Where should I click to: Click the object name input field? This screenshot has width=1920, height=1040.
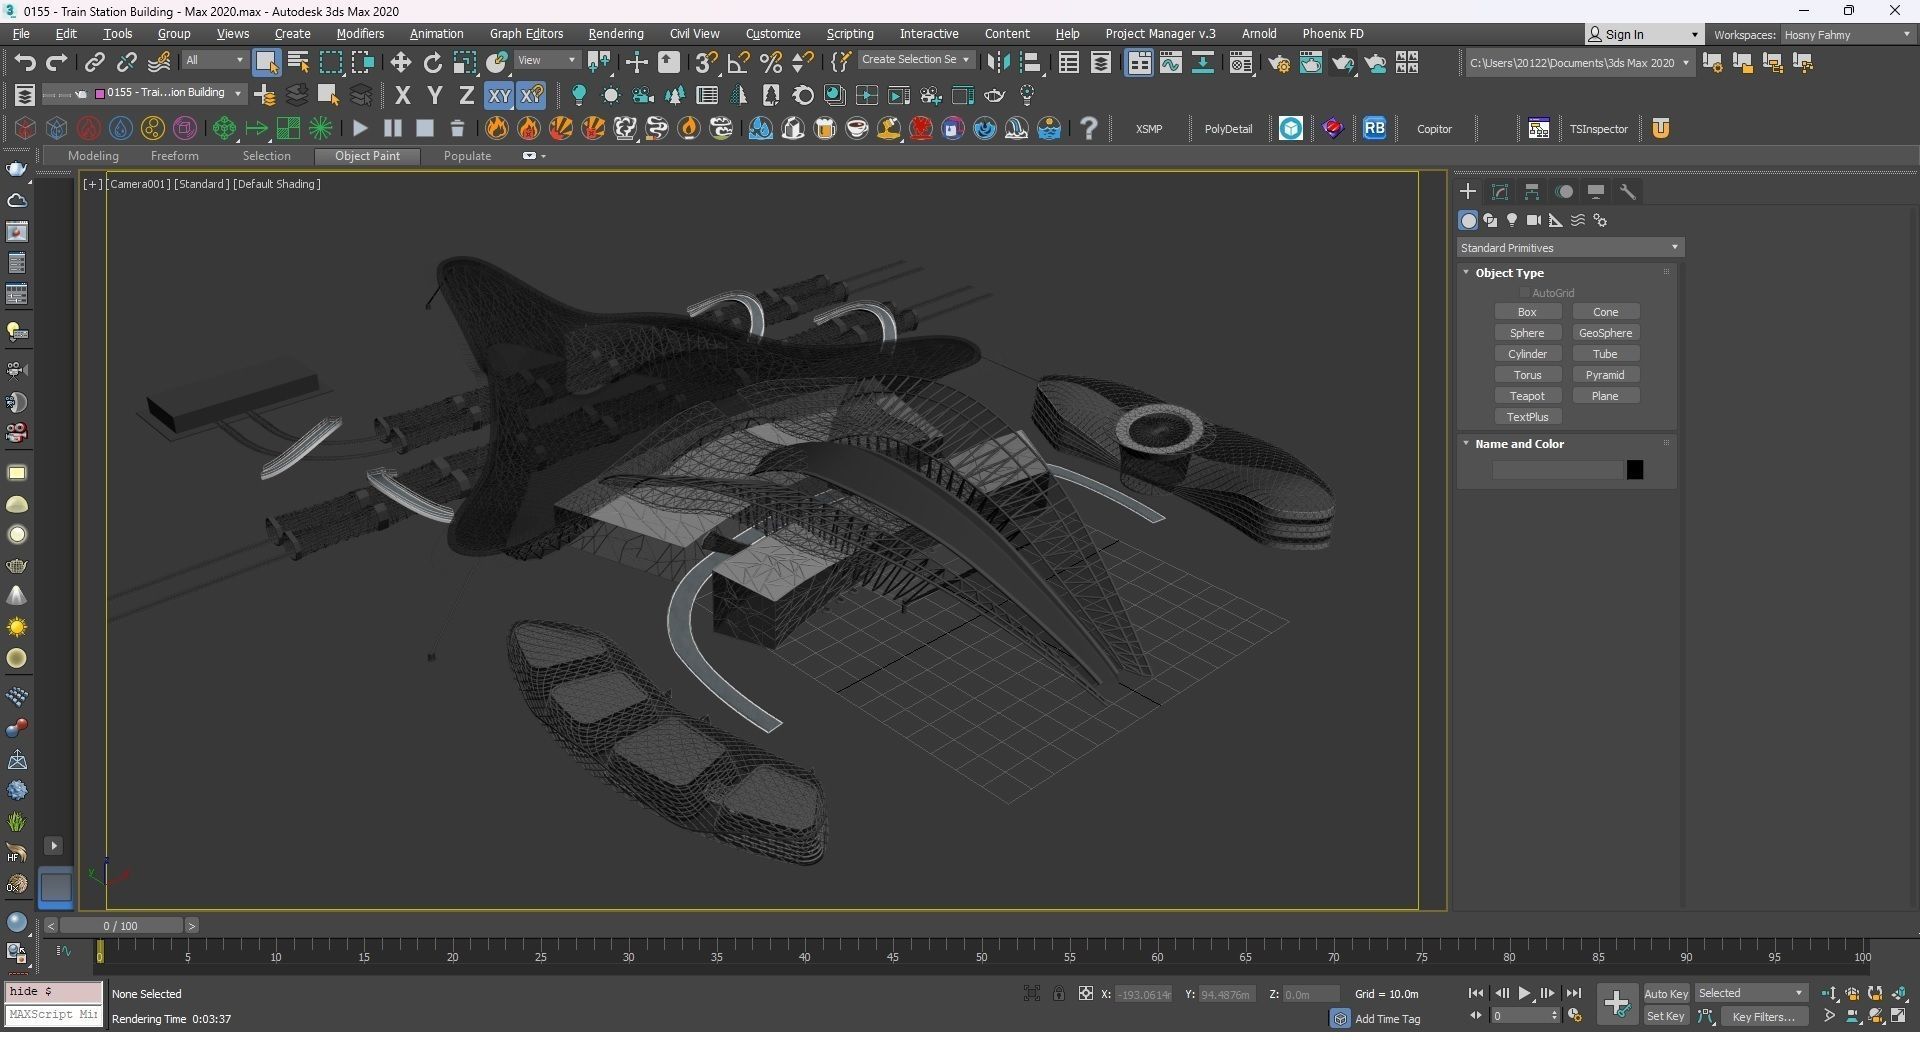pyautogui.click(x=1556, y=470)
